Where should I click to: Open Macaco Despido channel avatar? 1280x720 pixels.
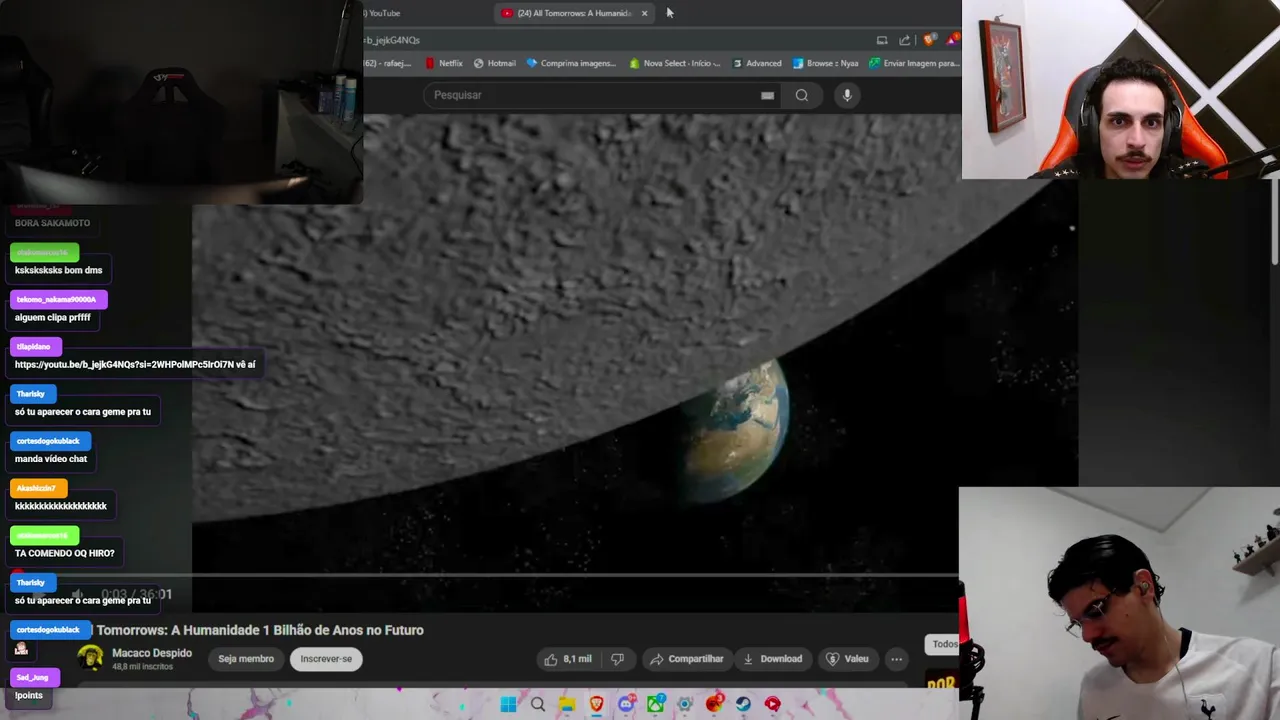click(x=91, y=658)
